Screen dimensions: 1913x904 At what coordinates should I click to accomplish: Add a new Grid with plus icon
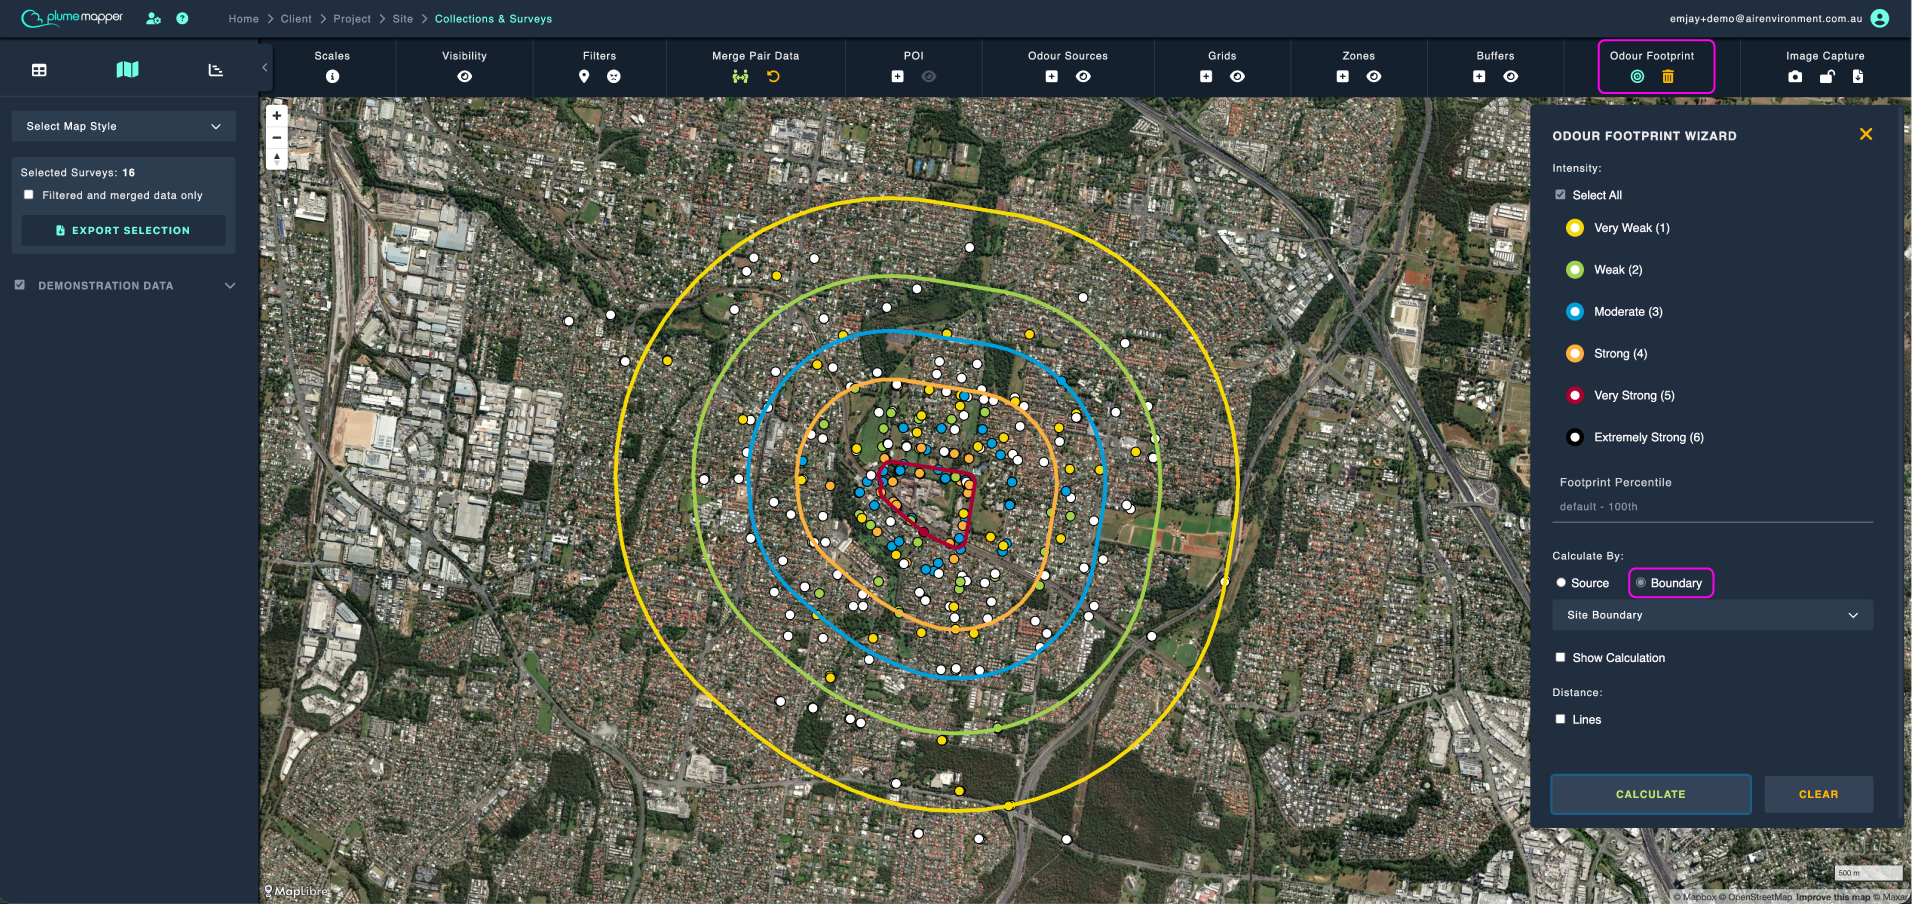1206,77
